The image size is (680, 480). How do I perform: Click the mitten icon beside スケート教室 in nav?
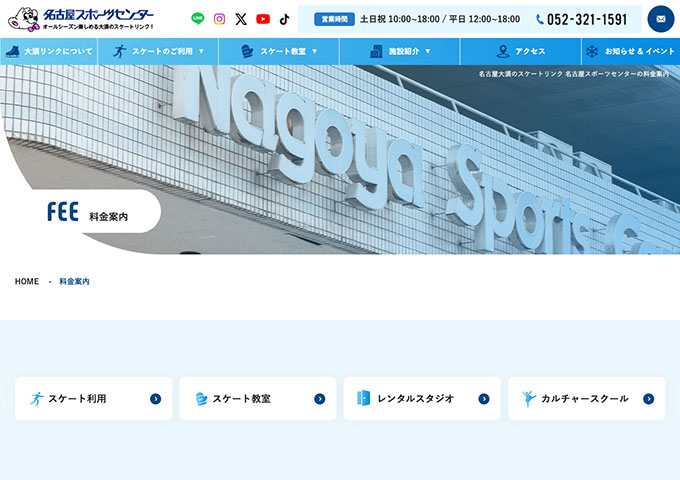point(247,51)
